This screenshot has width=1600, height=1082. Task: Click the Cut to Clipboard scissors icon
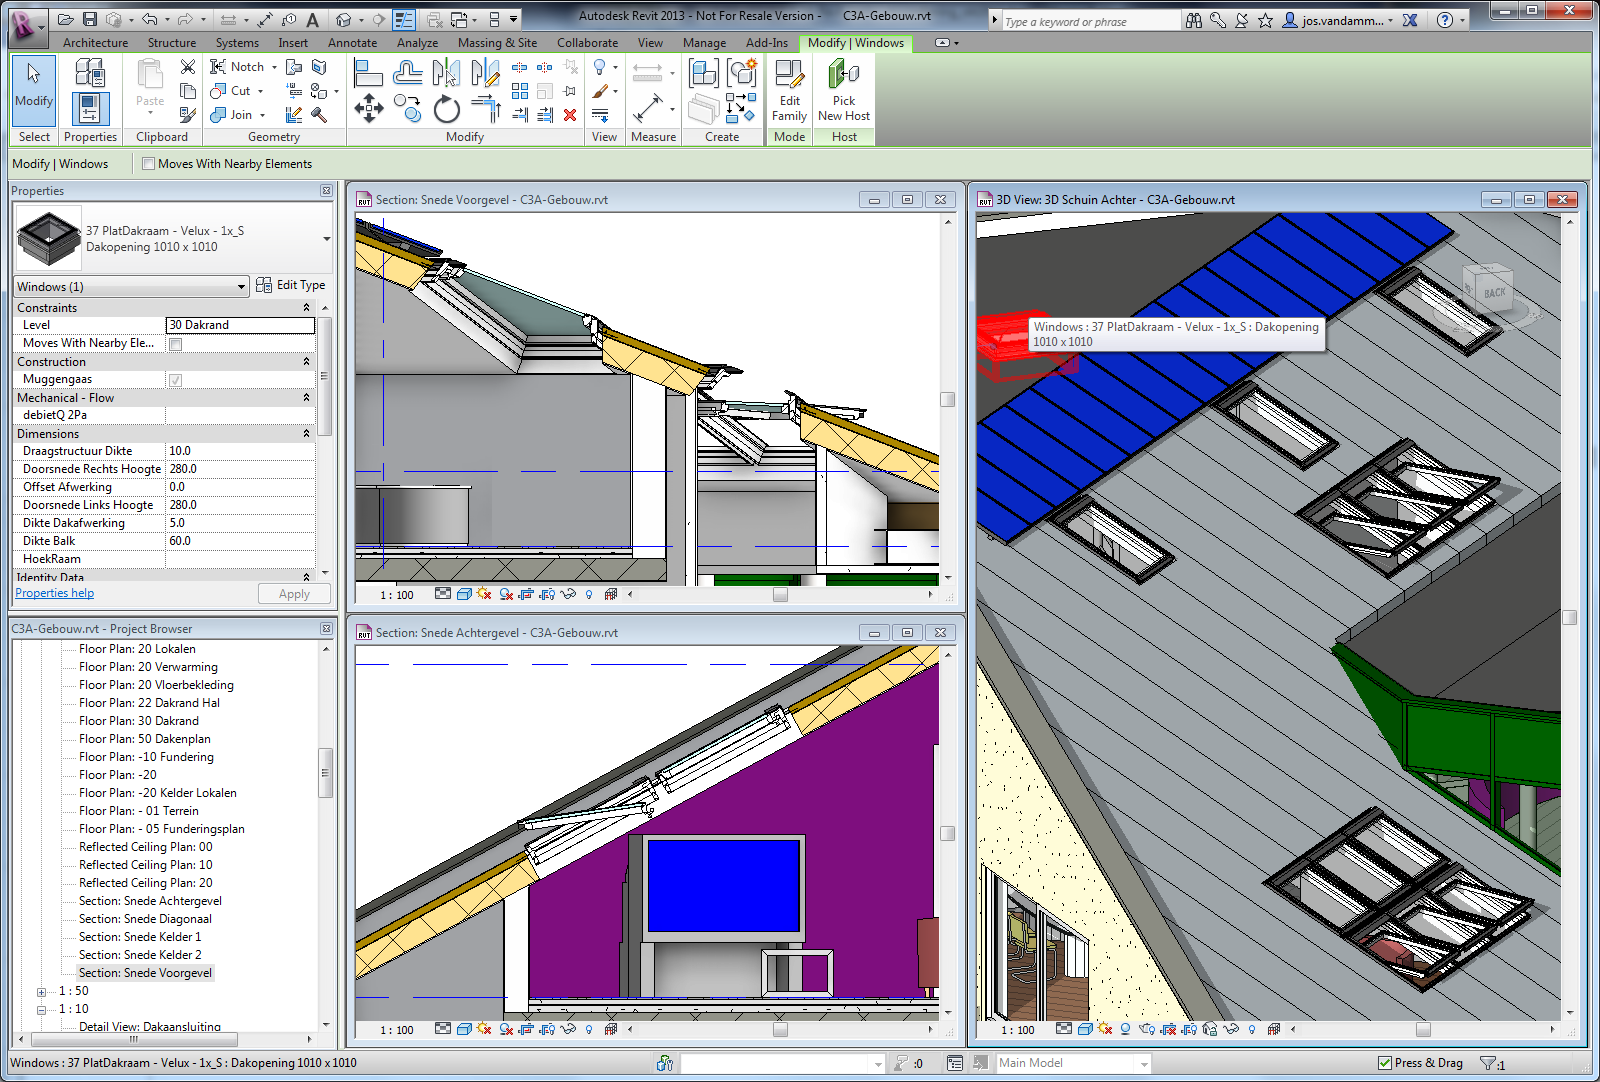pyautogui.click(x=188, y=67)
